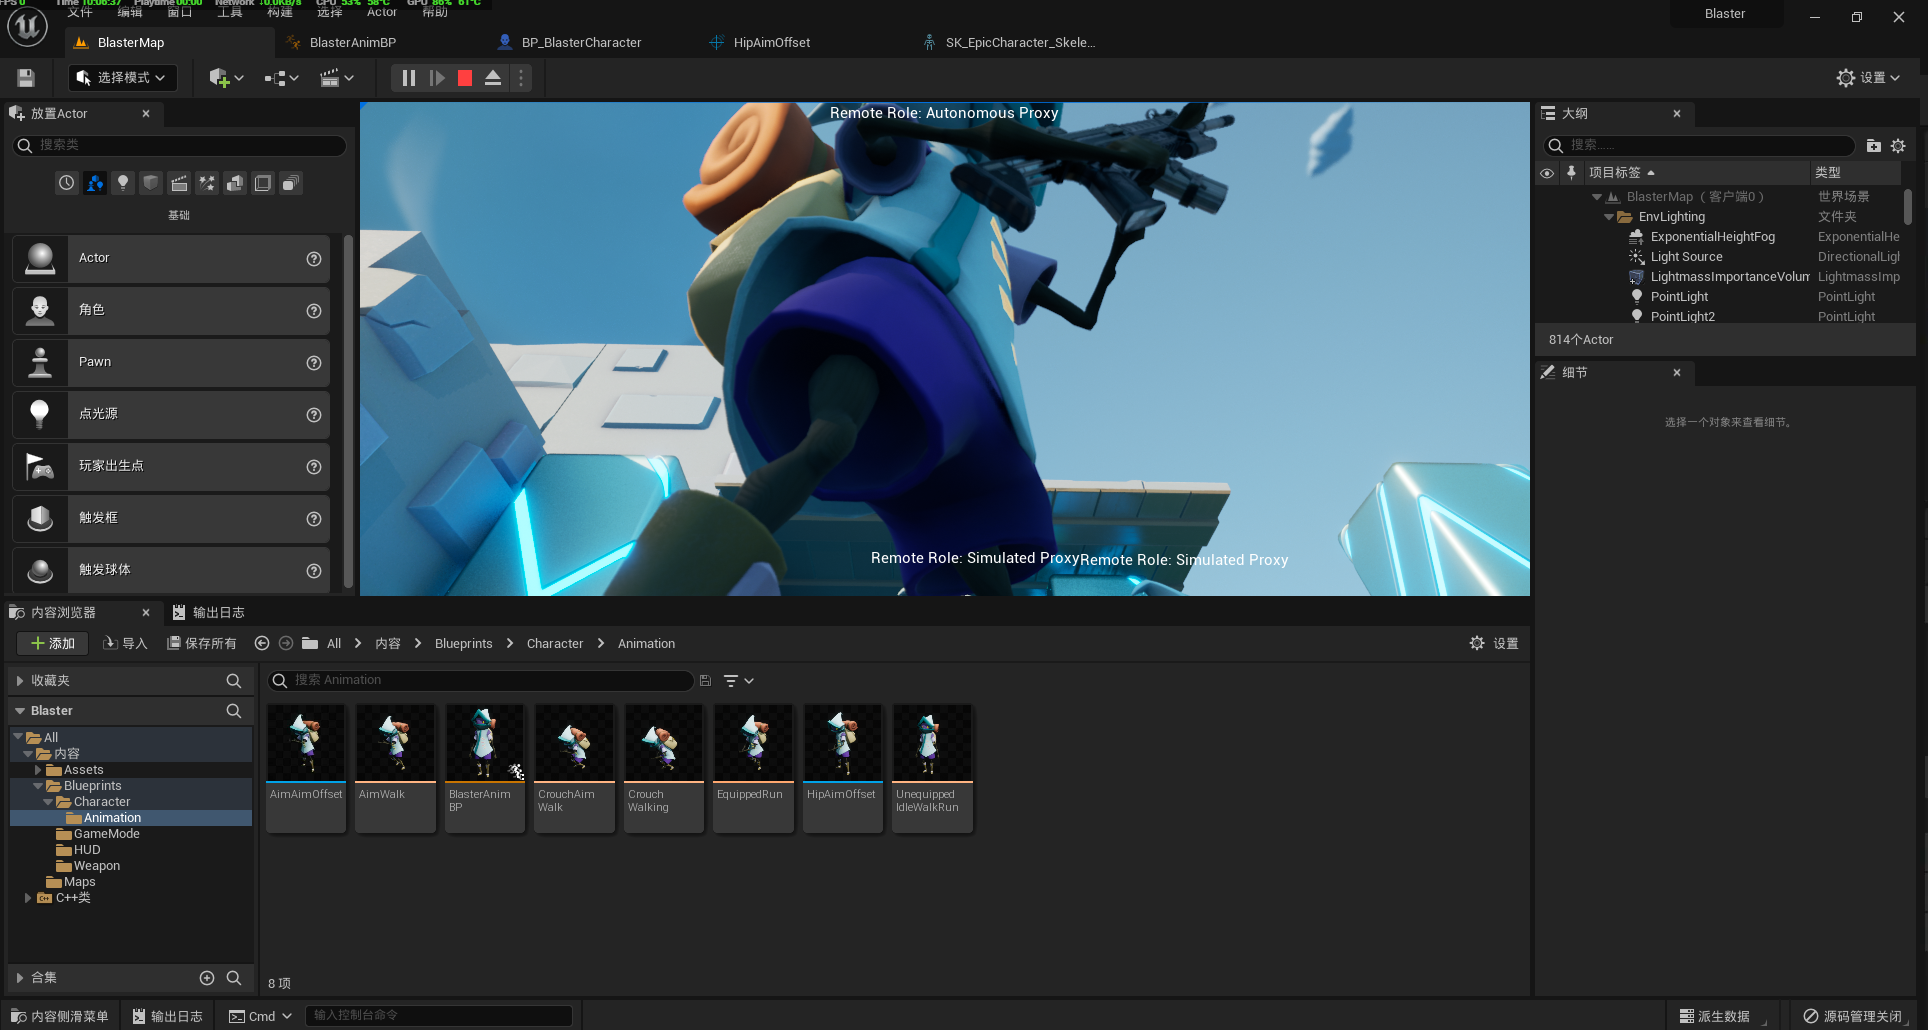Collapse the Blueprints folder in the tree
This screenshot has height=1030, width=1928.
click(38, 786)
